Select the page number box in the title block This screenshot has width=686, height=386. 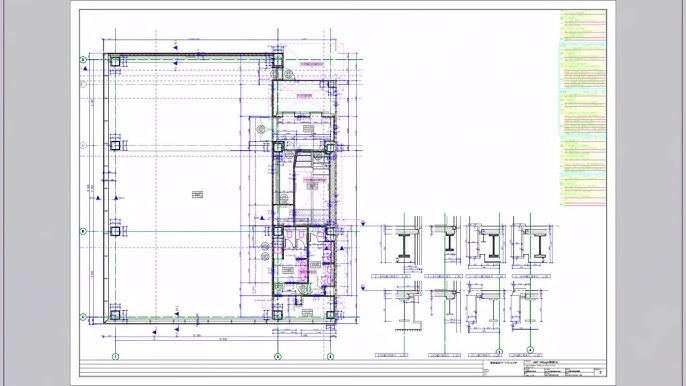point(600,372)
